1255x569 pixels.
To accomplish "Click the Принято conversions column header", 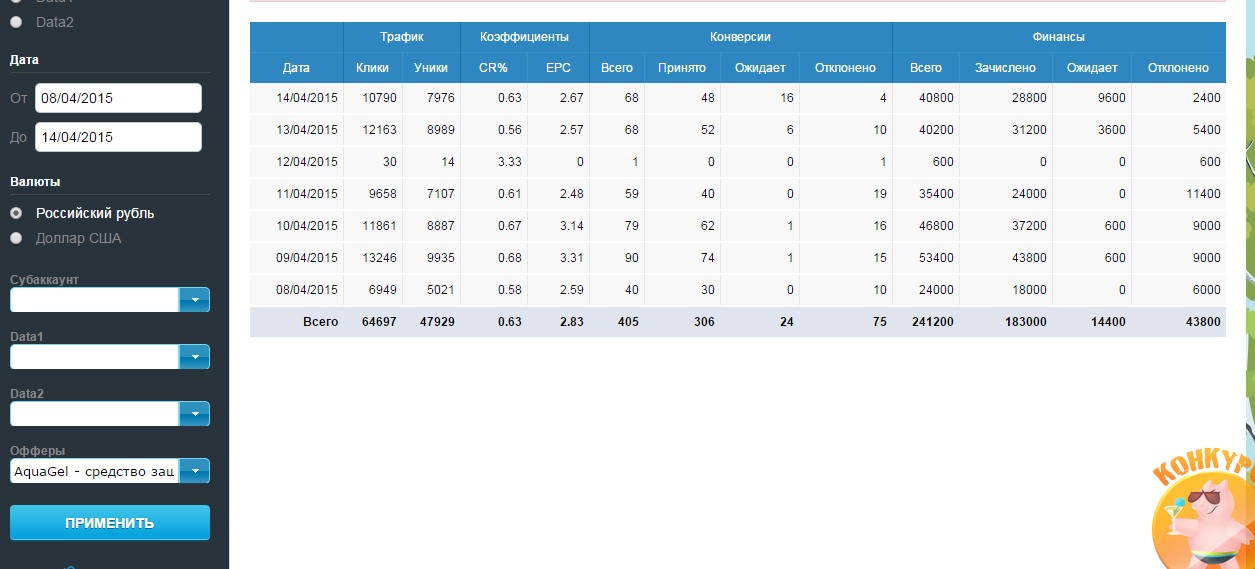I will (682, 68).
